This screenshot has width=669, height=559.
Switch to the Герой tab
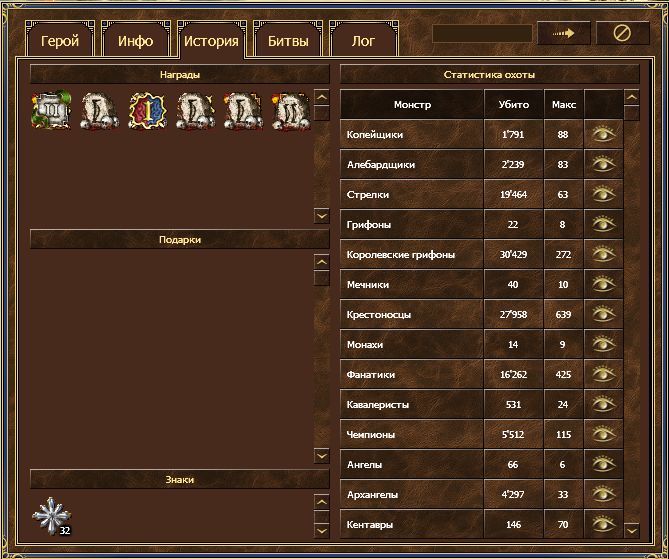point(59,41)
